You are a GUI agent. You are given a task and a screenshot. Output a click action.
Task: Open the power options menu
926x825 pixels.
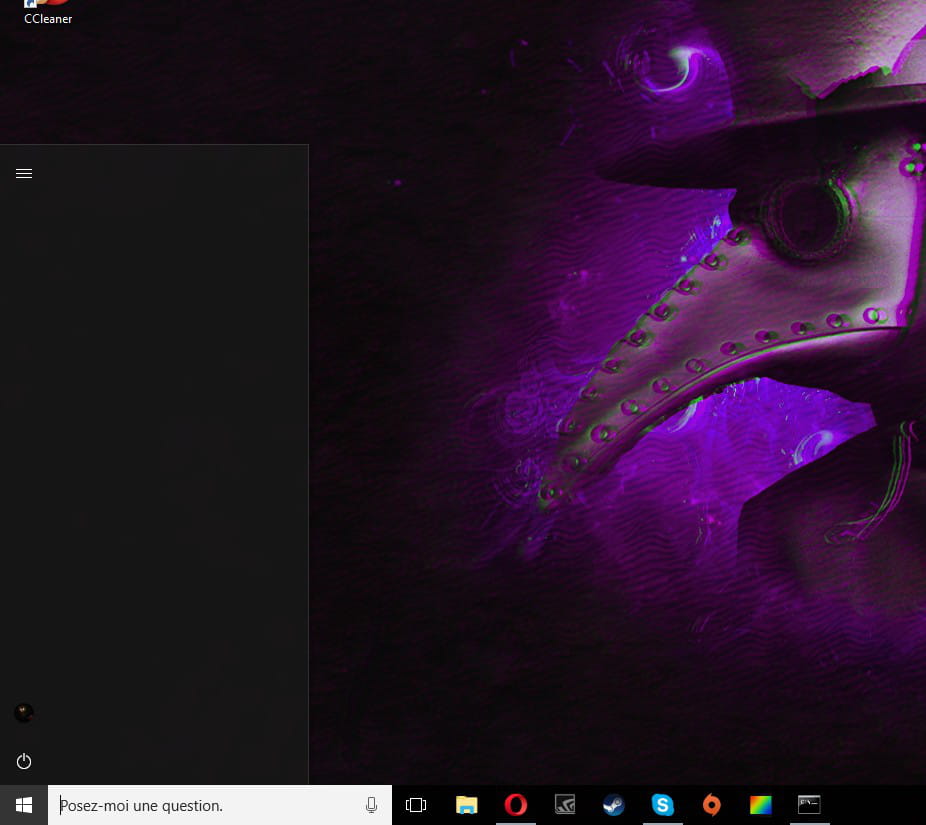coord(24,762)
